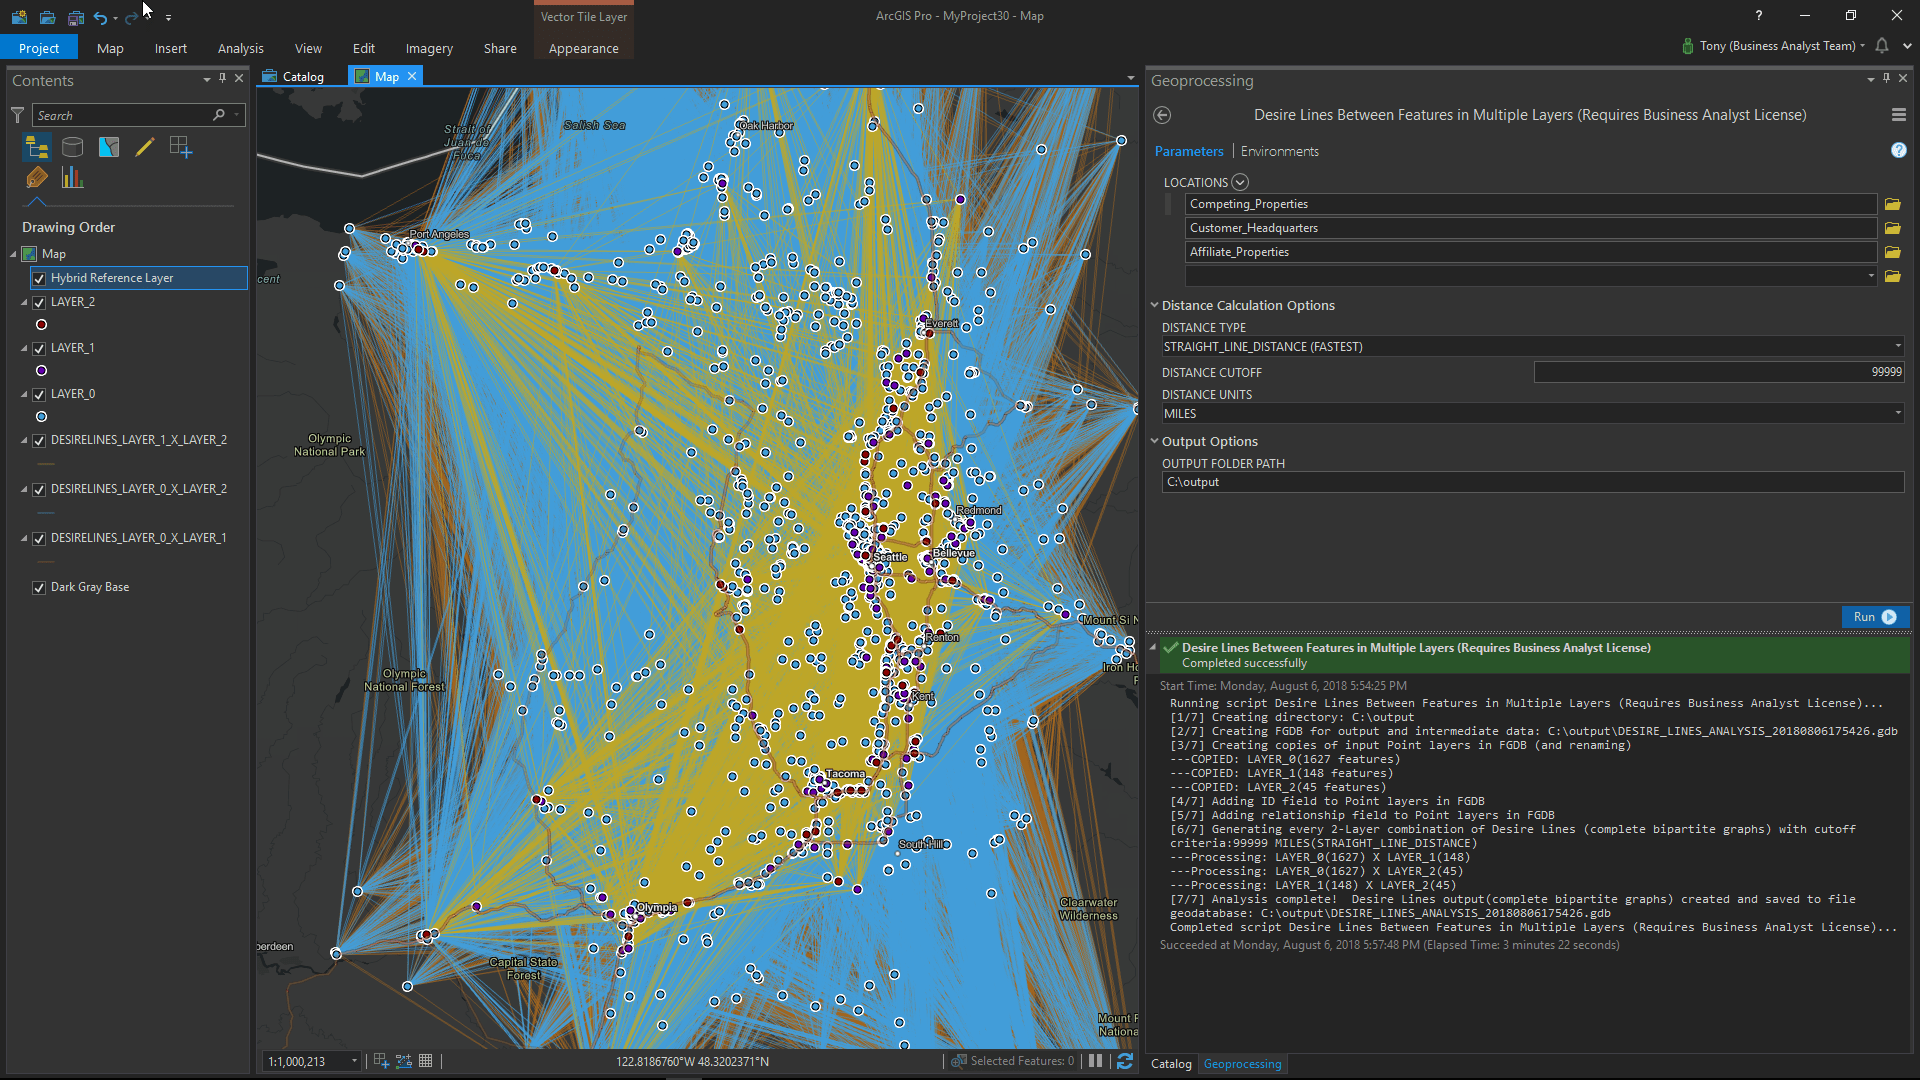Select List By Charts icon
The image size is (1920, 1080).
[73, 178]
